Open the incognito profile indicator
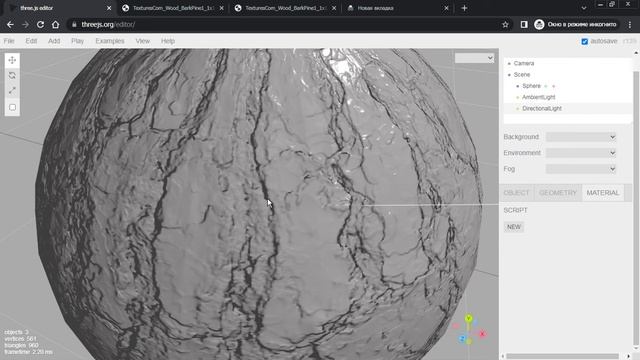This screenshot has width=640, height=360. 576,24
